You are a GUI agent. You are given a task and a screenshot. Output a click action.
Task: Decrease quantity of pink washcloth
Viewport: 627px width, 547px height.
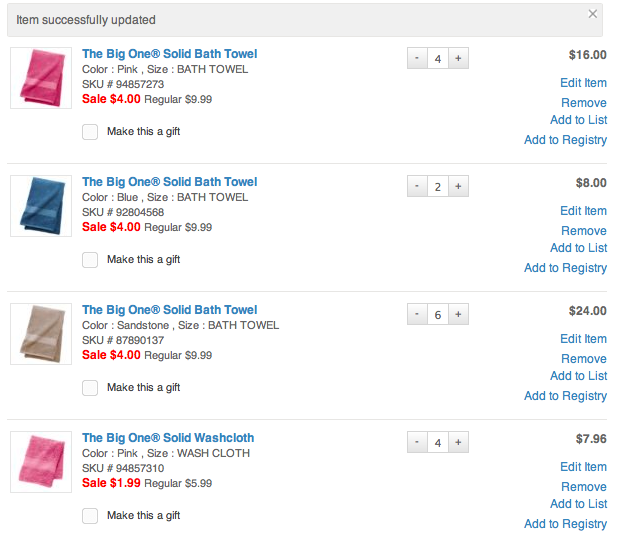pyautogui.click(x=417, y=442)
